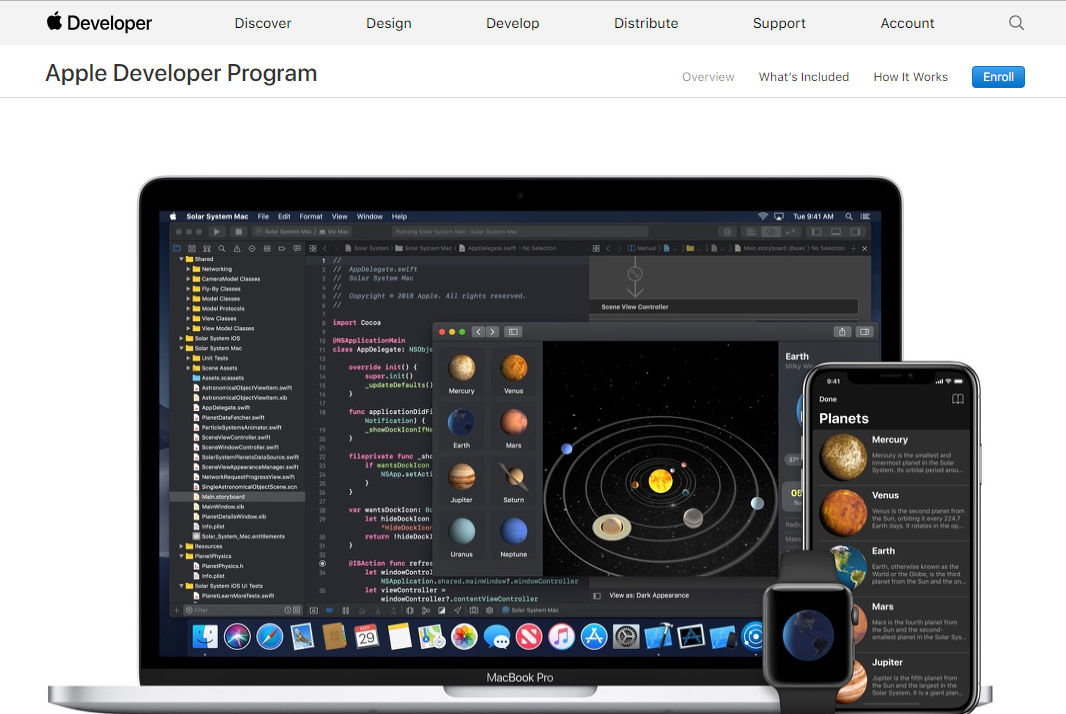Toggle the Xcode assistant editor button
This screenshot has height=714, width=1066.
[x=771, y=232]
